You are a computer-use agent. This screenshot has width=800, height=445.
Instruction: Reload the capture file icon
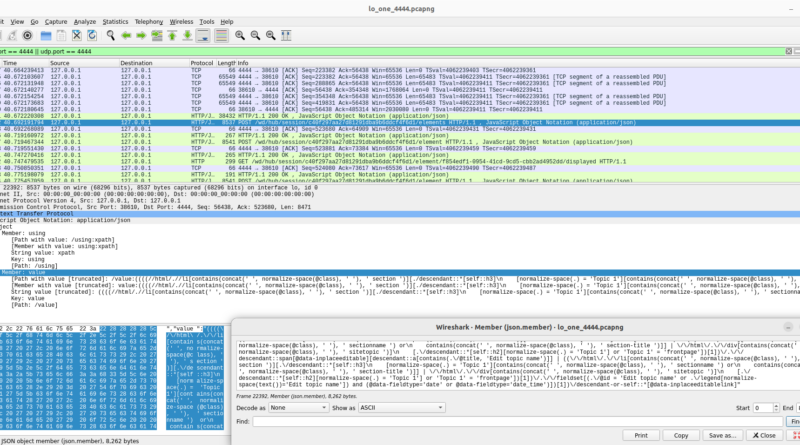(x=92, y=35)
